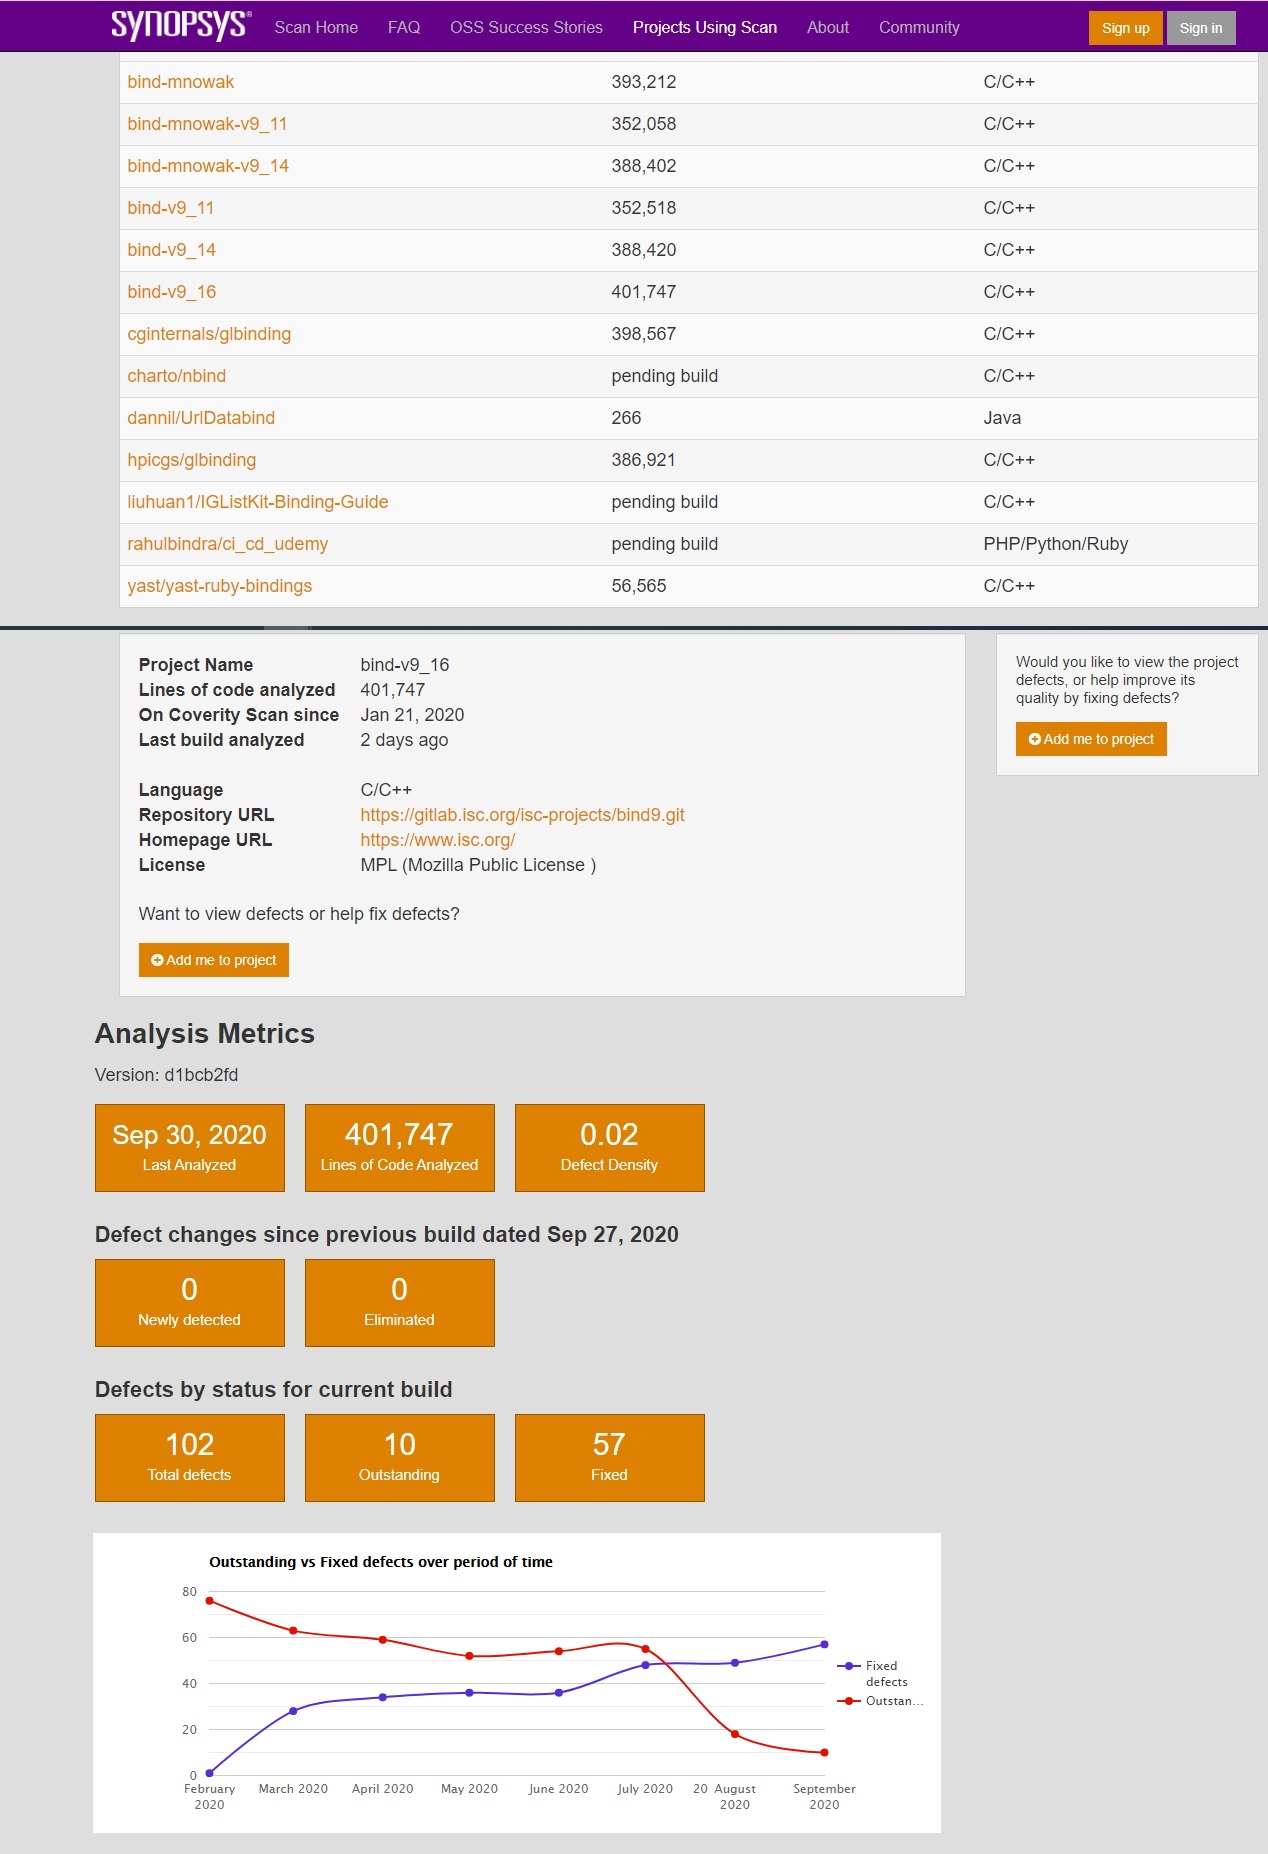Click the Sign up button
Image resolution: width=1268 pixels, height=1854 pixels.
pos(1126,28)
